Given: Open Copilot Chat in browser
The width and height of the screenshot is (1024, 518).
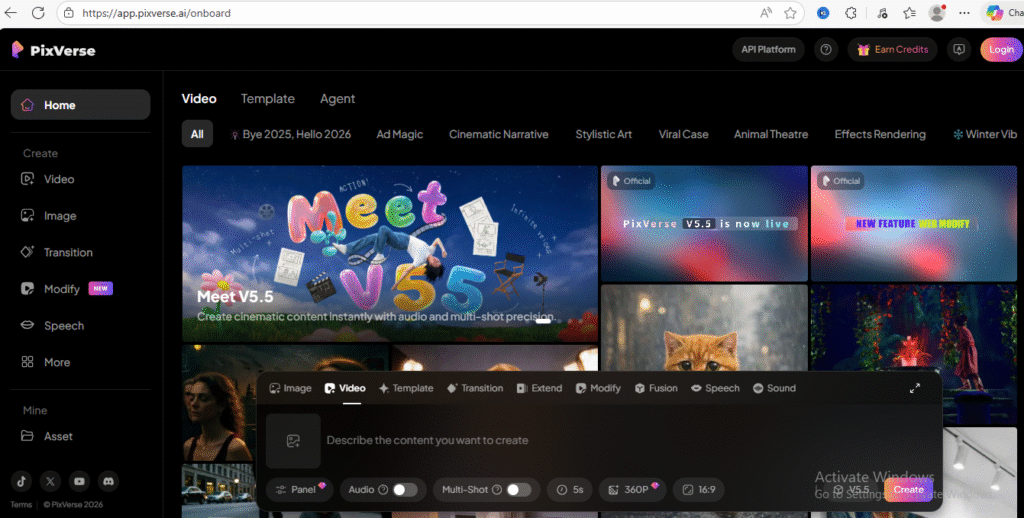Looking at the screenshot, I should coord(1004,13).
